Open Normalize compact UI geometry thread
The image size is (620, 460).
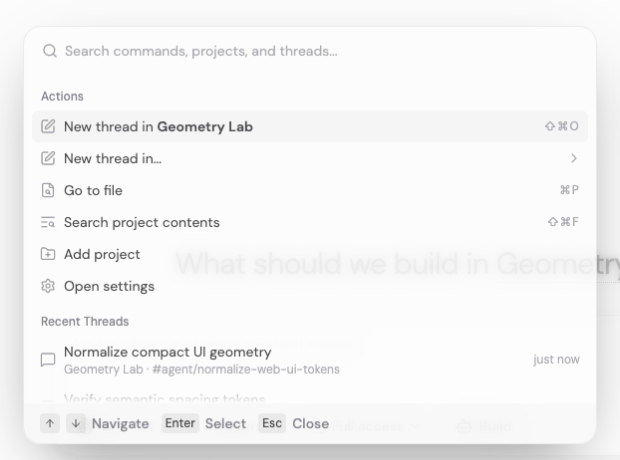[310, 360]
